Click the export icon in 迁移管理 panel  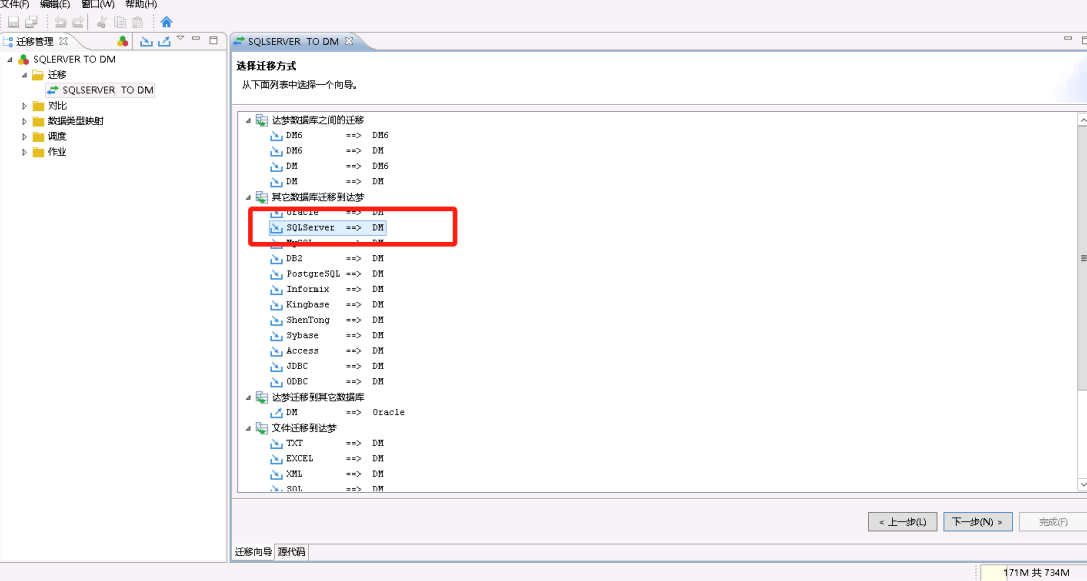point(164,42)
